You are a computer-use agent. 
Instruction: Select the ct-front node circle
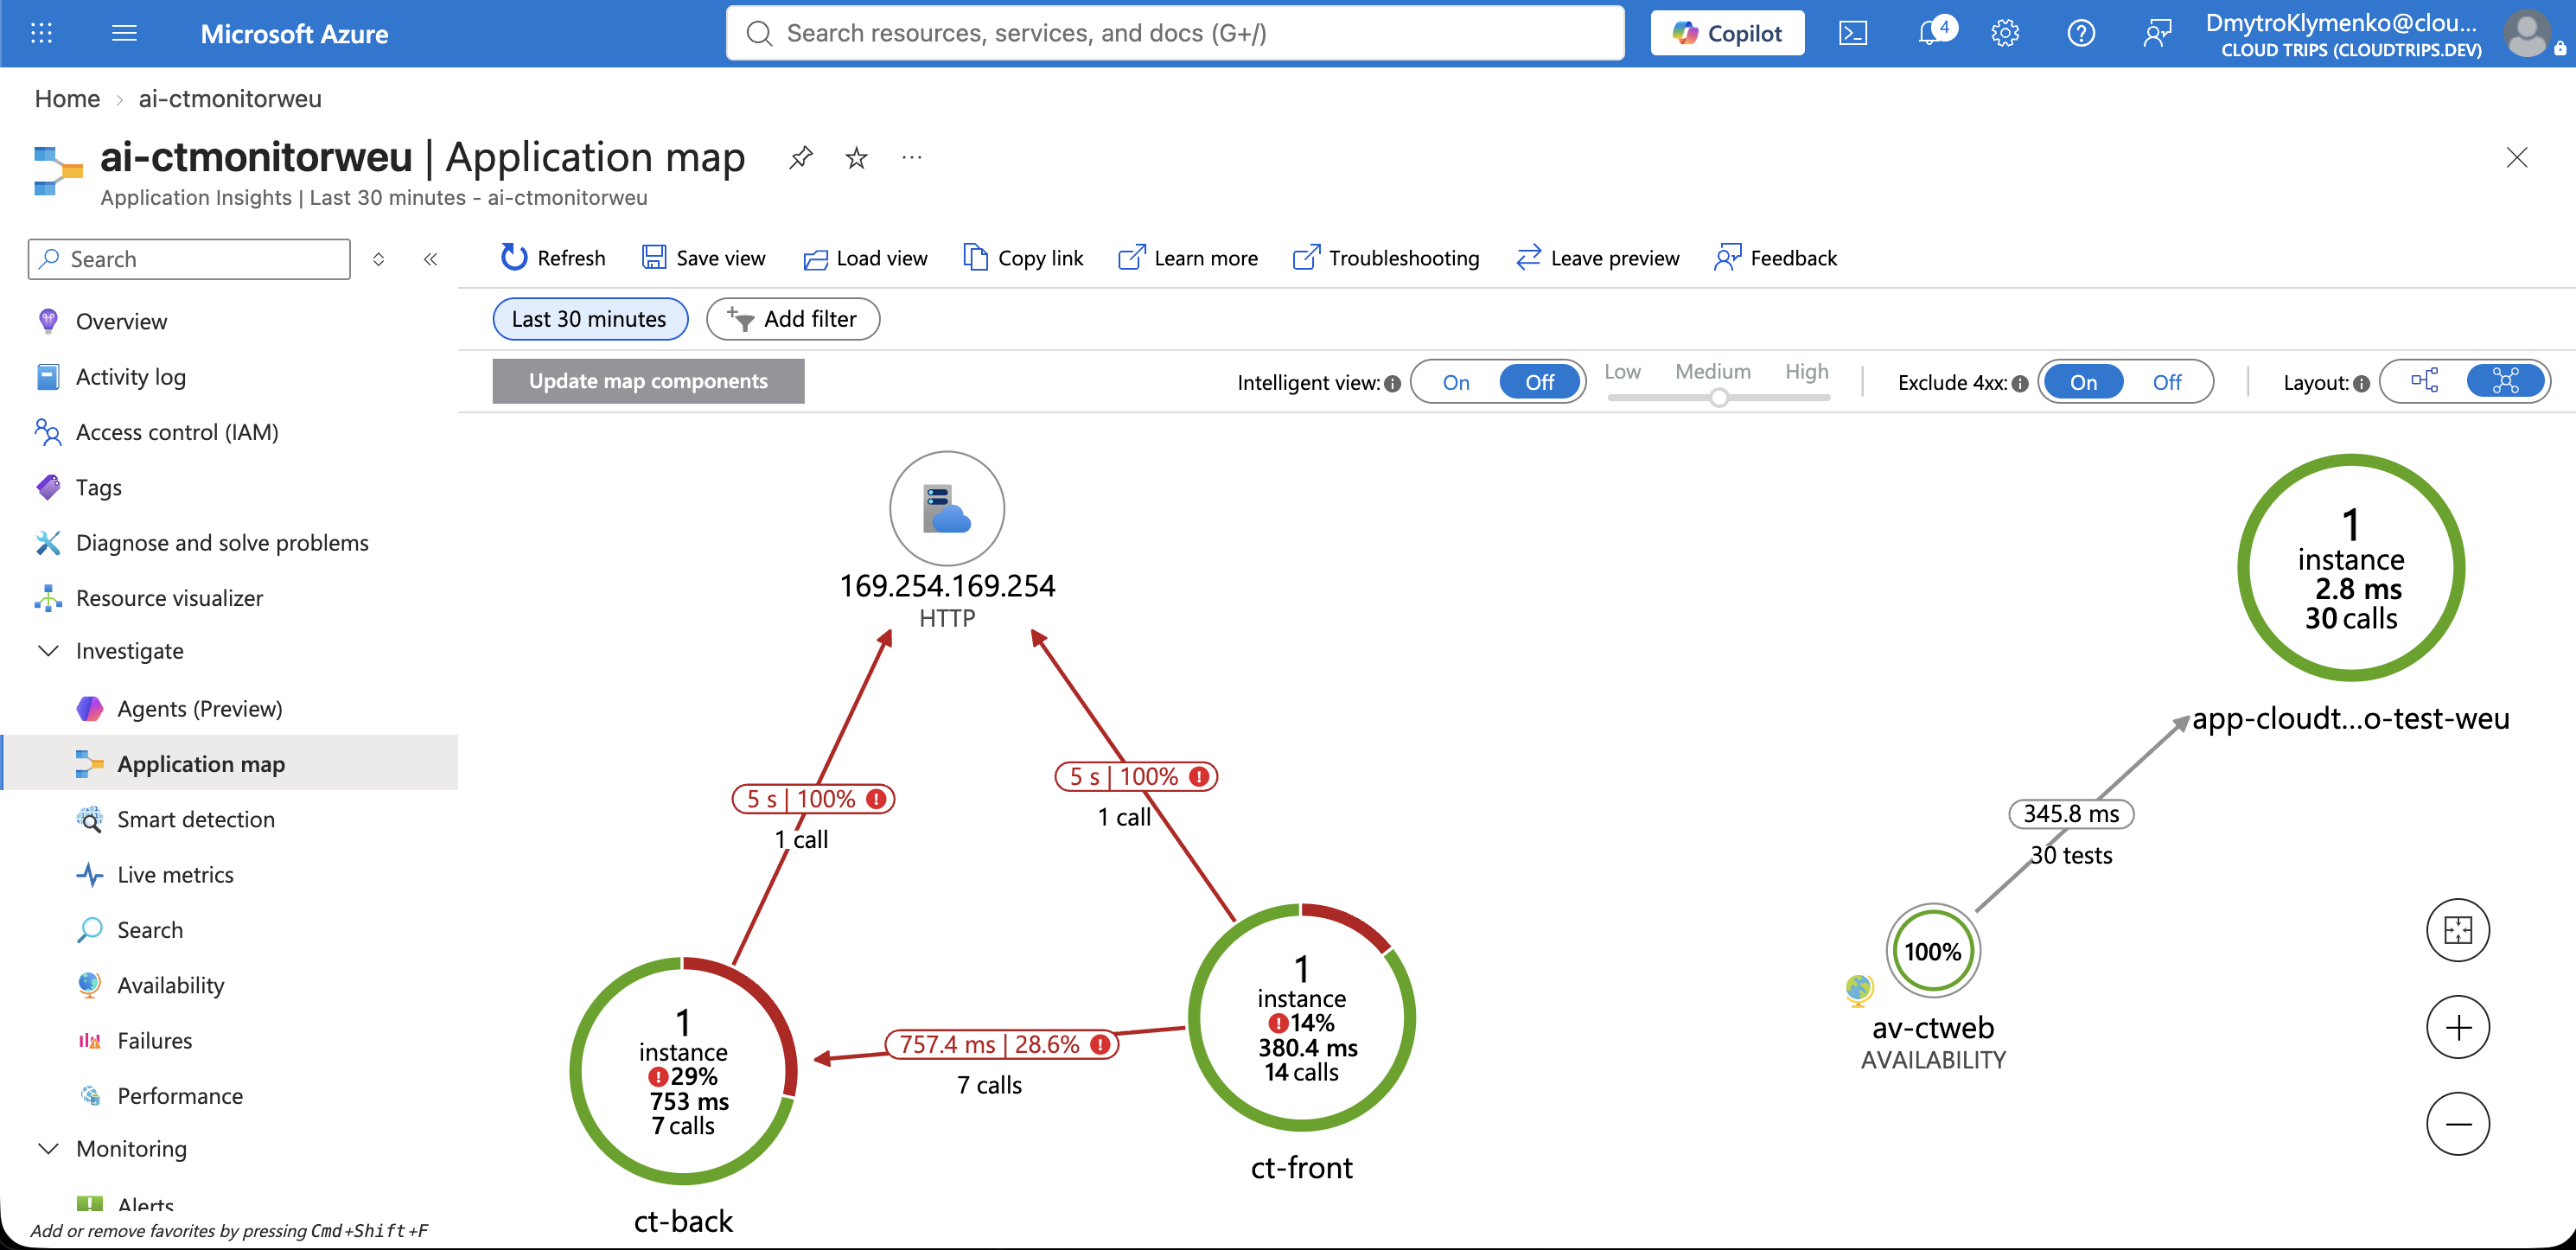tap(1301, 1018)
